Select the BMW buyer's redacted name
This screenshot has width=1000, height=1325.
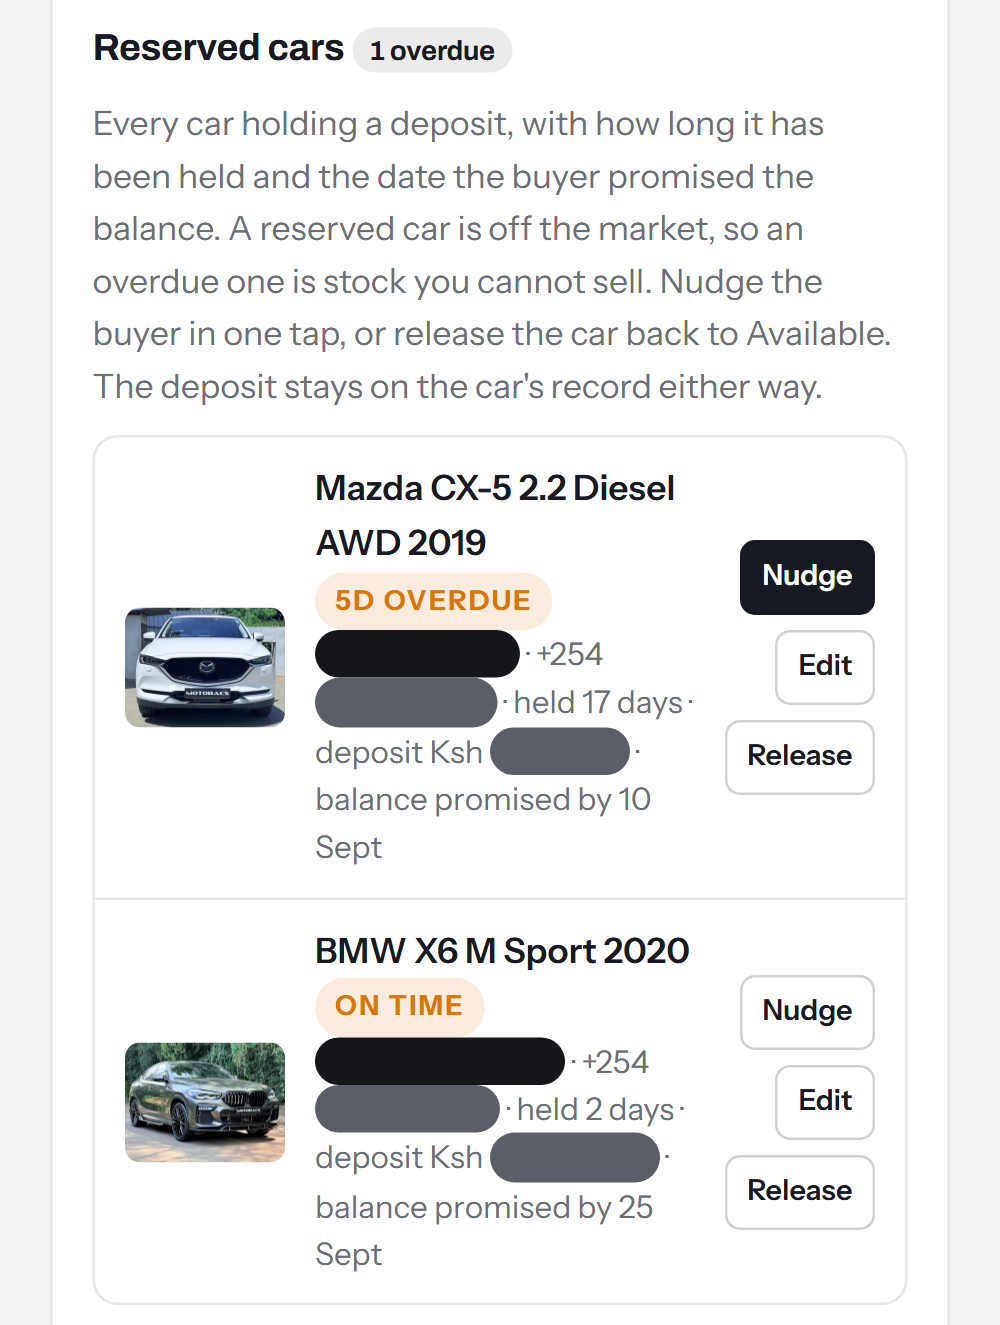point(440,1061)
